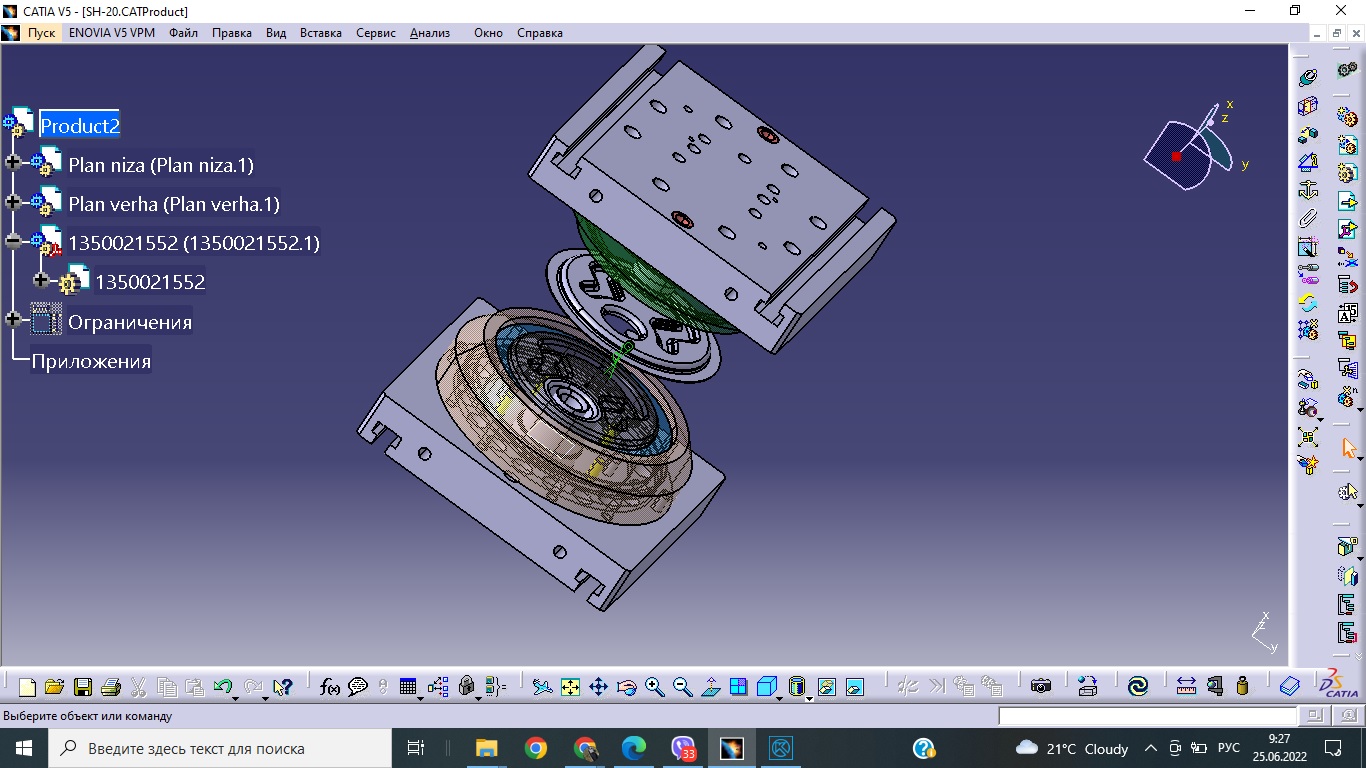Viewport: 1366px width, 768px height.
Task: Click the Formula f(x) icon
Action: click(329, 687)
